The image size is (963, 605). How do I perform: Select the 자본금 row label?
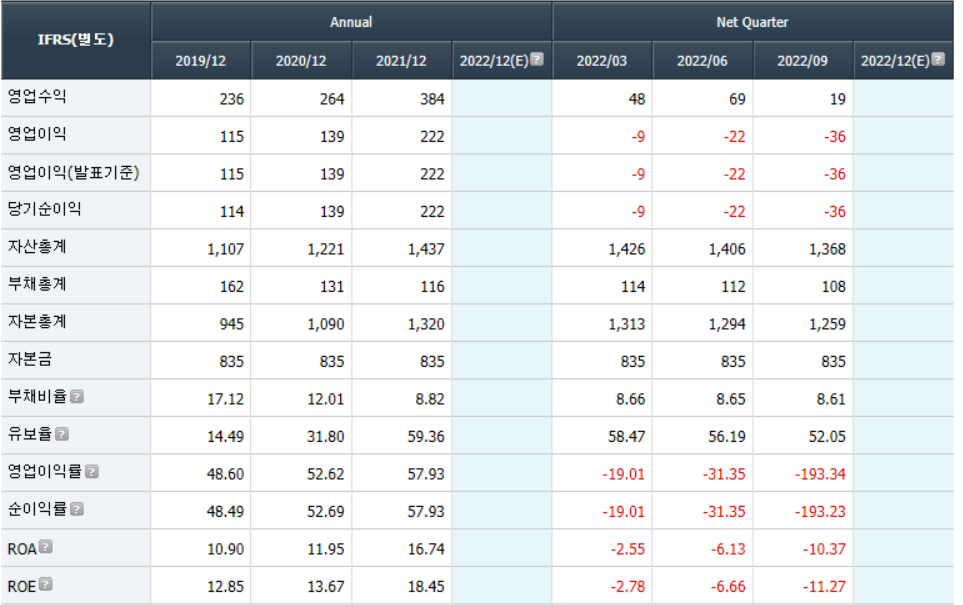click(29, 359)
